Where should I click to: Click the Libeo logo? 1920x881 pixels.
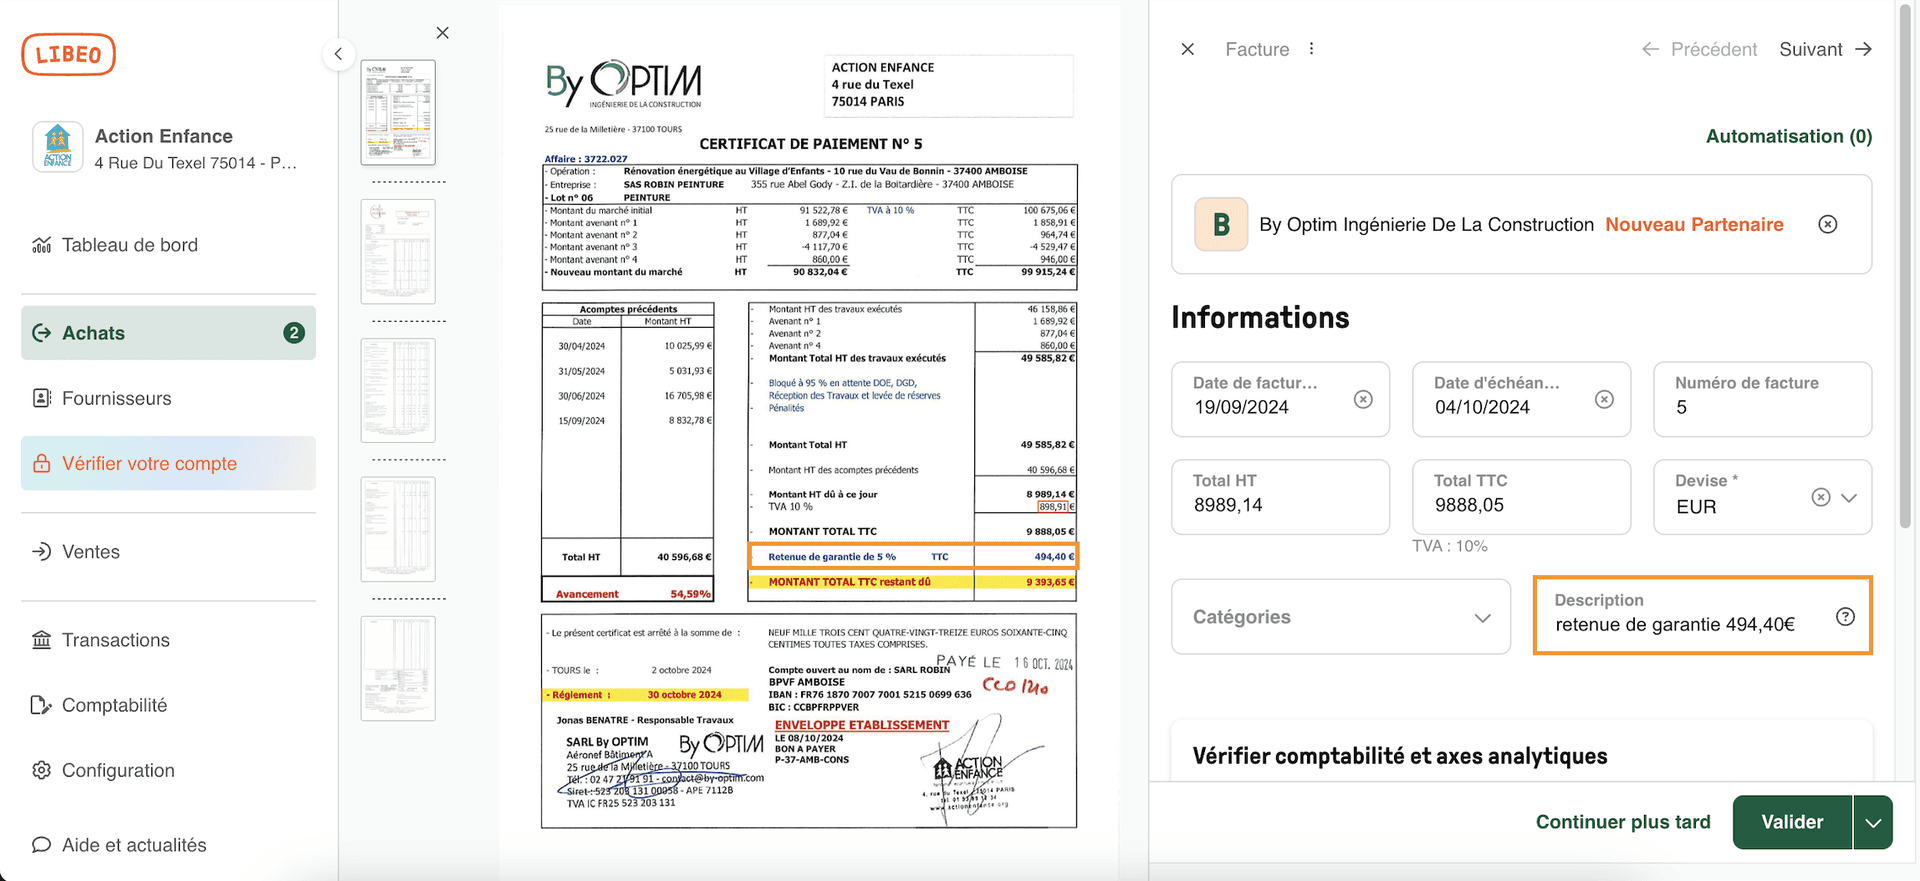click(x=68, y=54)
